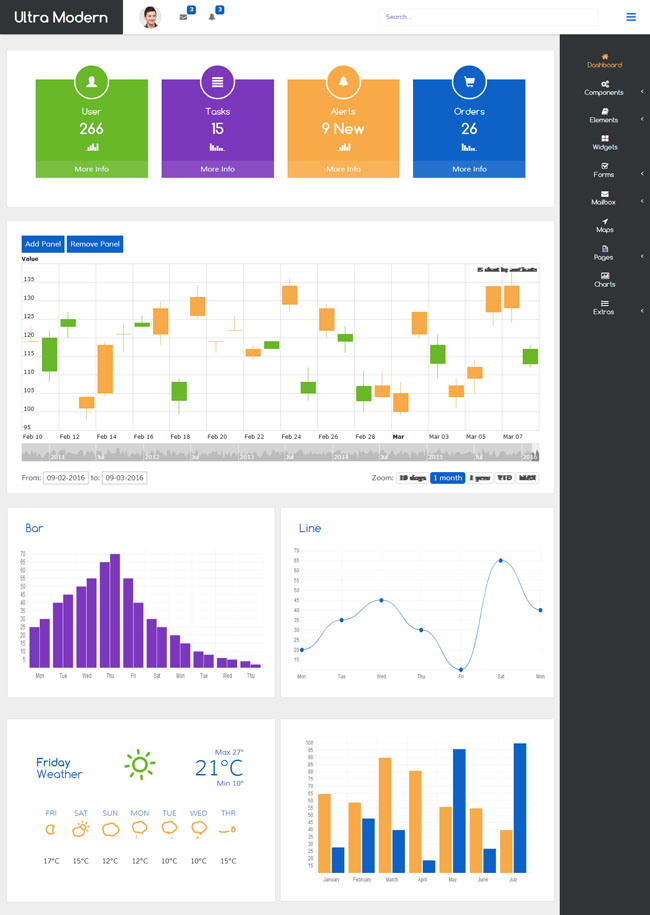Select the 10 days zoom option
The height and width of the screenshot is (915, 650).
(x=413, y=478)
